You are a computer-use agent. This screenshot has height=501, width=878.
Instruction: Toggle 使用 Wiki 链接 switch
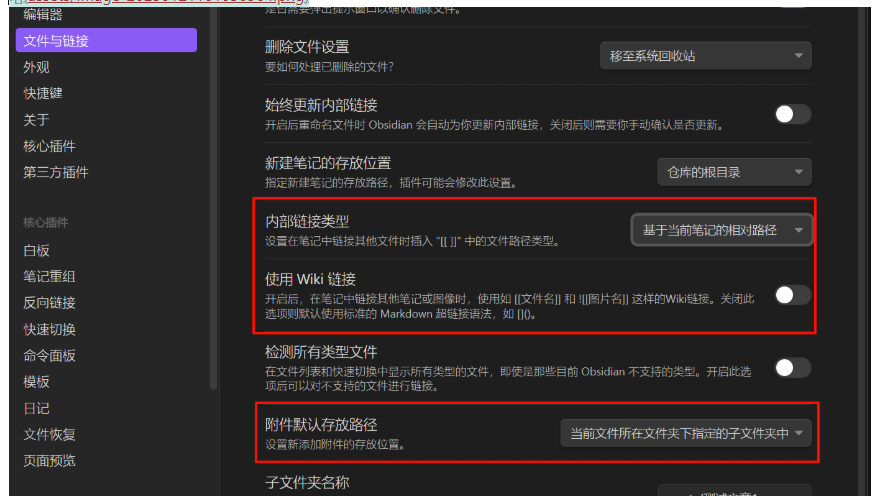[x=793, y=295]
